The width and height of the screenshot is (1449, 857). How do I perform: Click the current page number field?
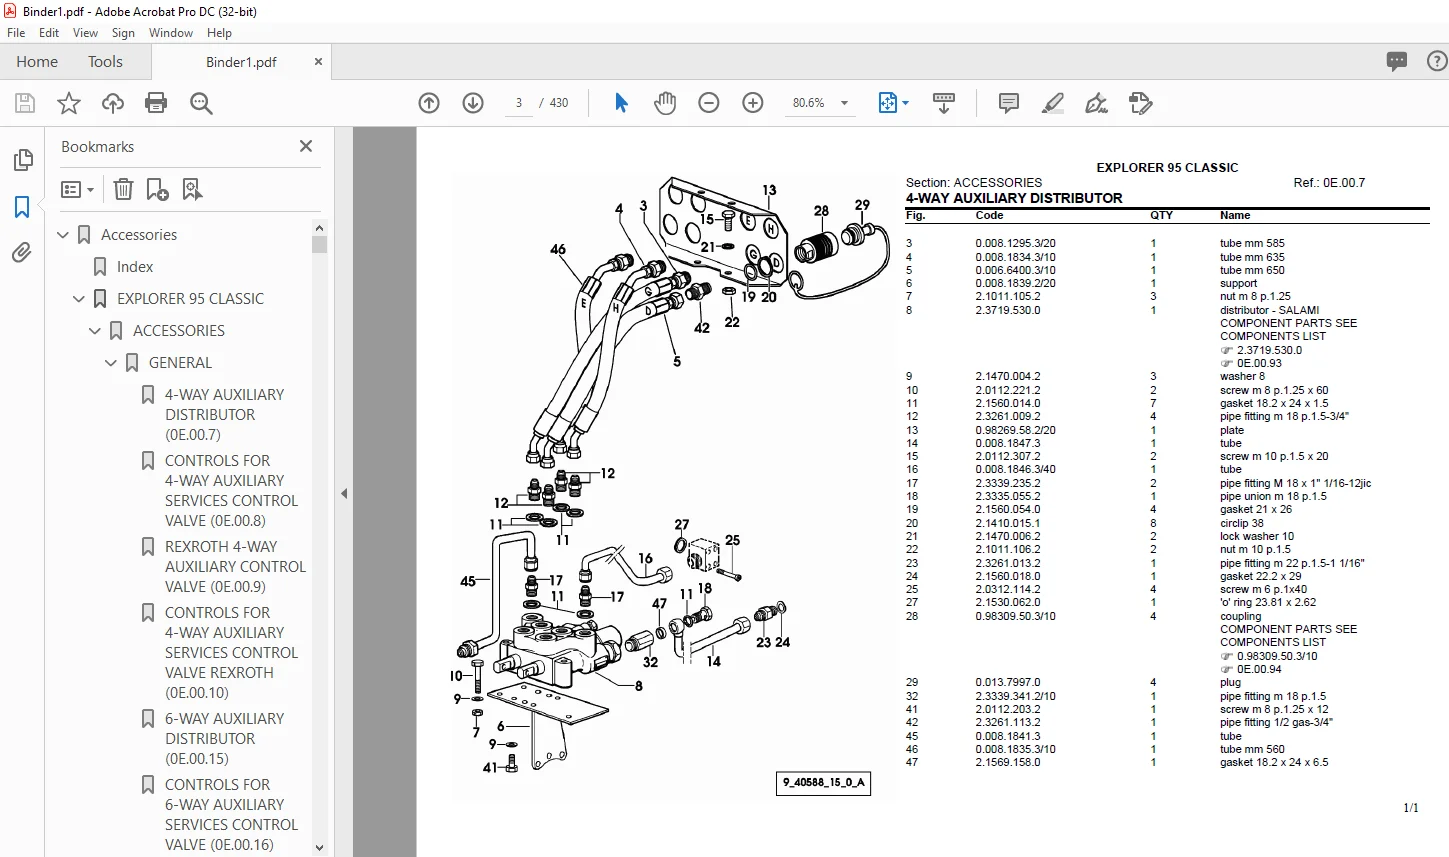pos(519,103)
